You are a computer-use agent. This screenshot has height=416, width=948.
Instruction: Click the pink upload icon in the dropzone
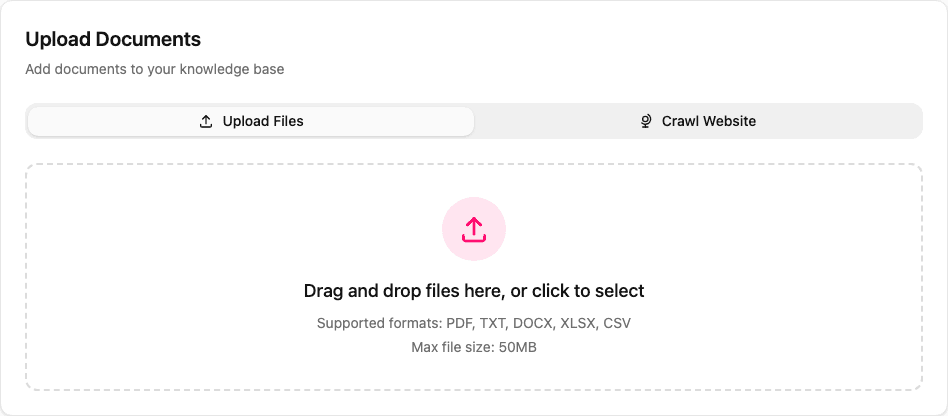click(474, 229)
